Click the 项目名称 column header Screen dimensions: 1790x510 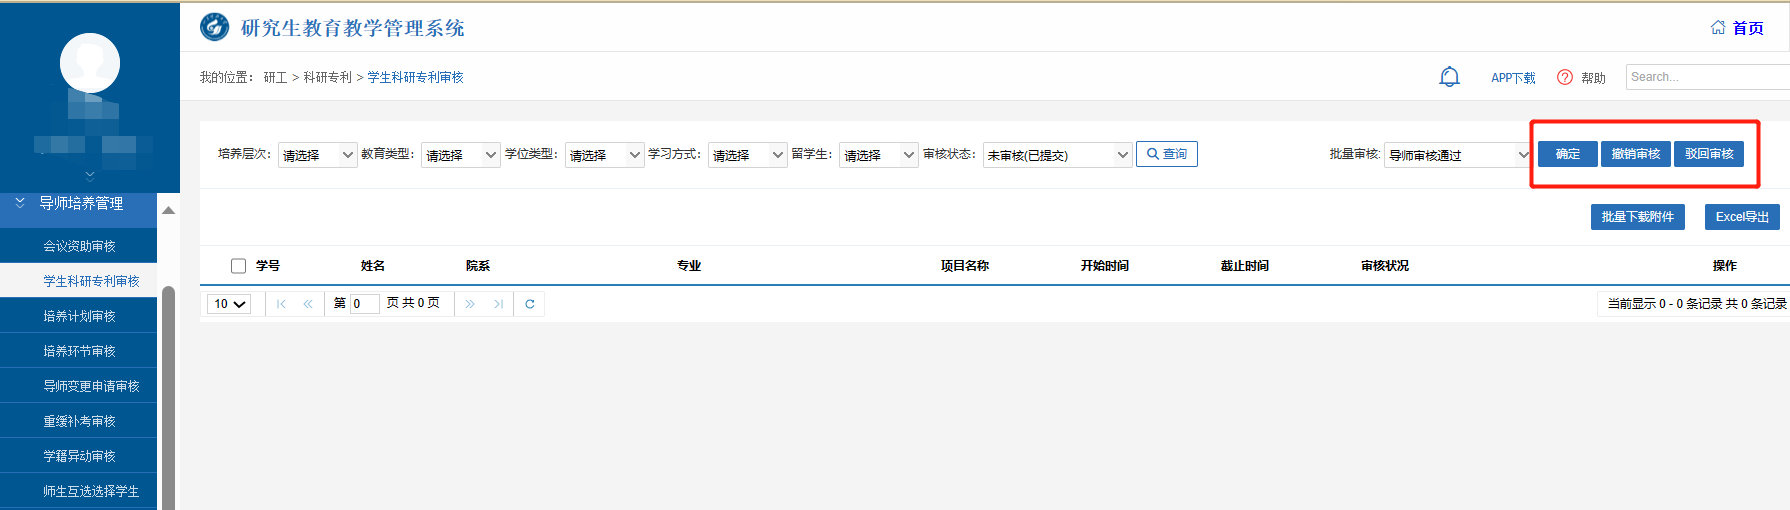(965, 266)
